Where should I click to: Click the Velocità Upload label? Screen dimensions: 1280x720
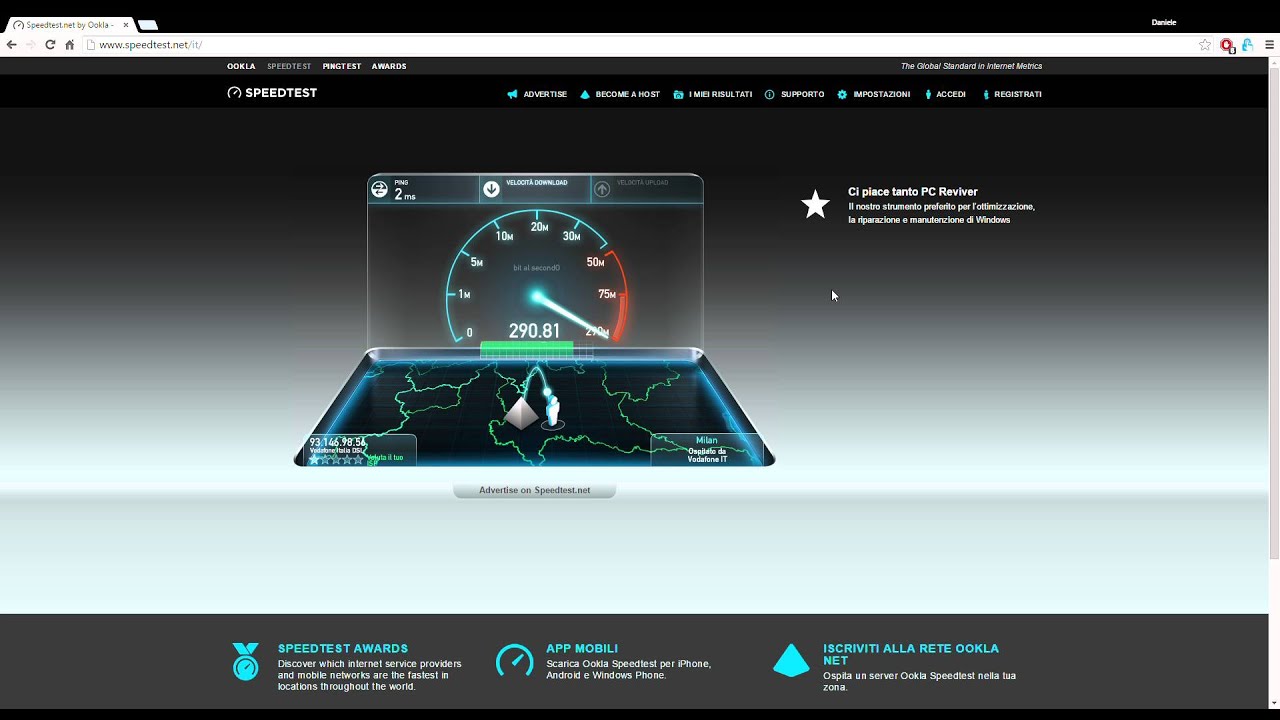click(645, 183)
